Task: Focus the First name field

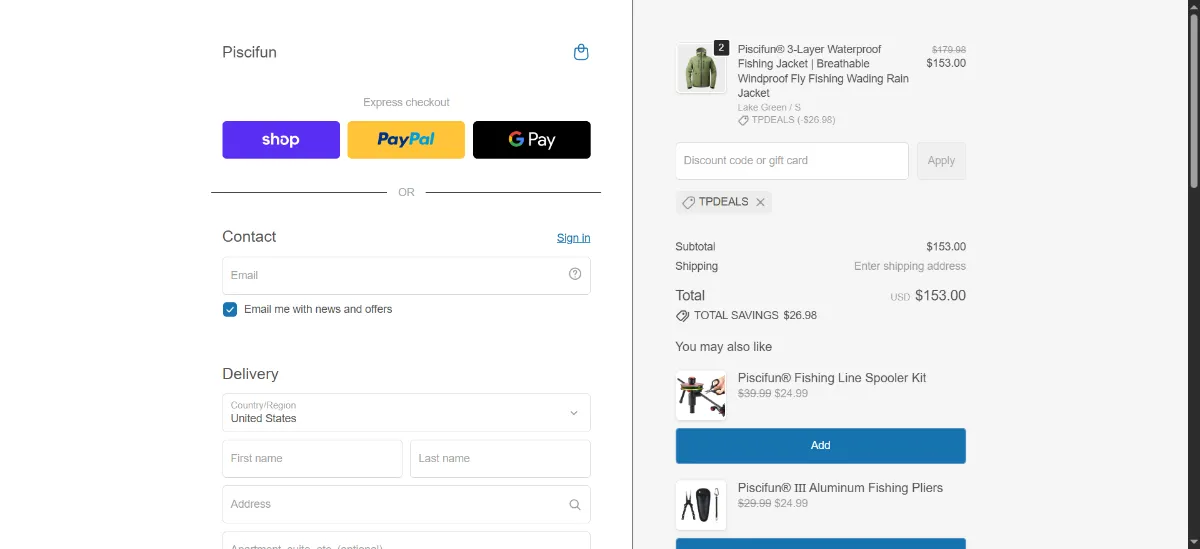Action: pyautogui.click(x=312, y=459)
